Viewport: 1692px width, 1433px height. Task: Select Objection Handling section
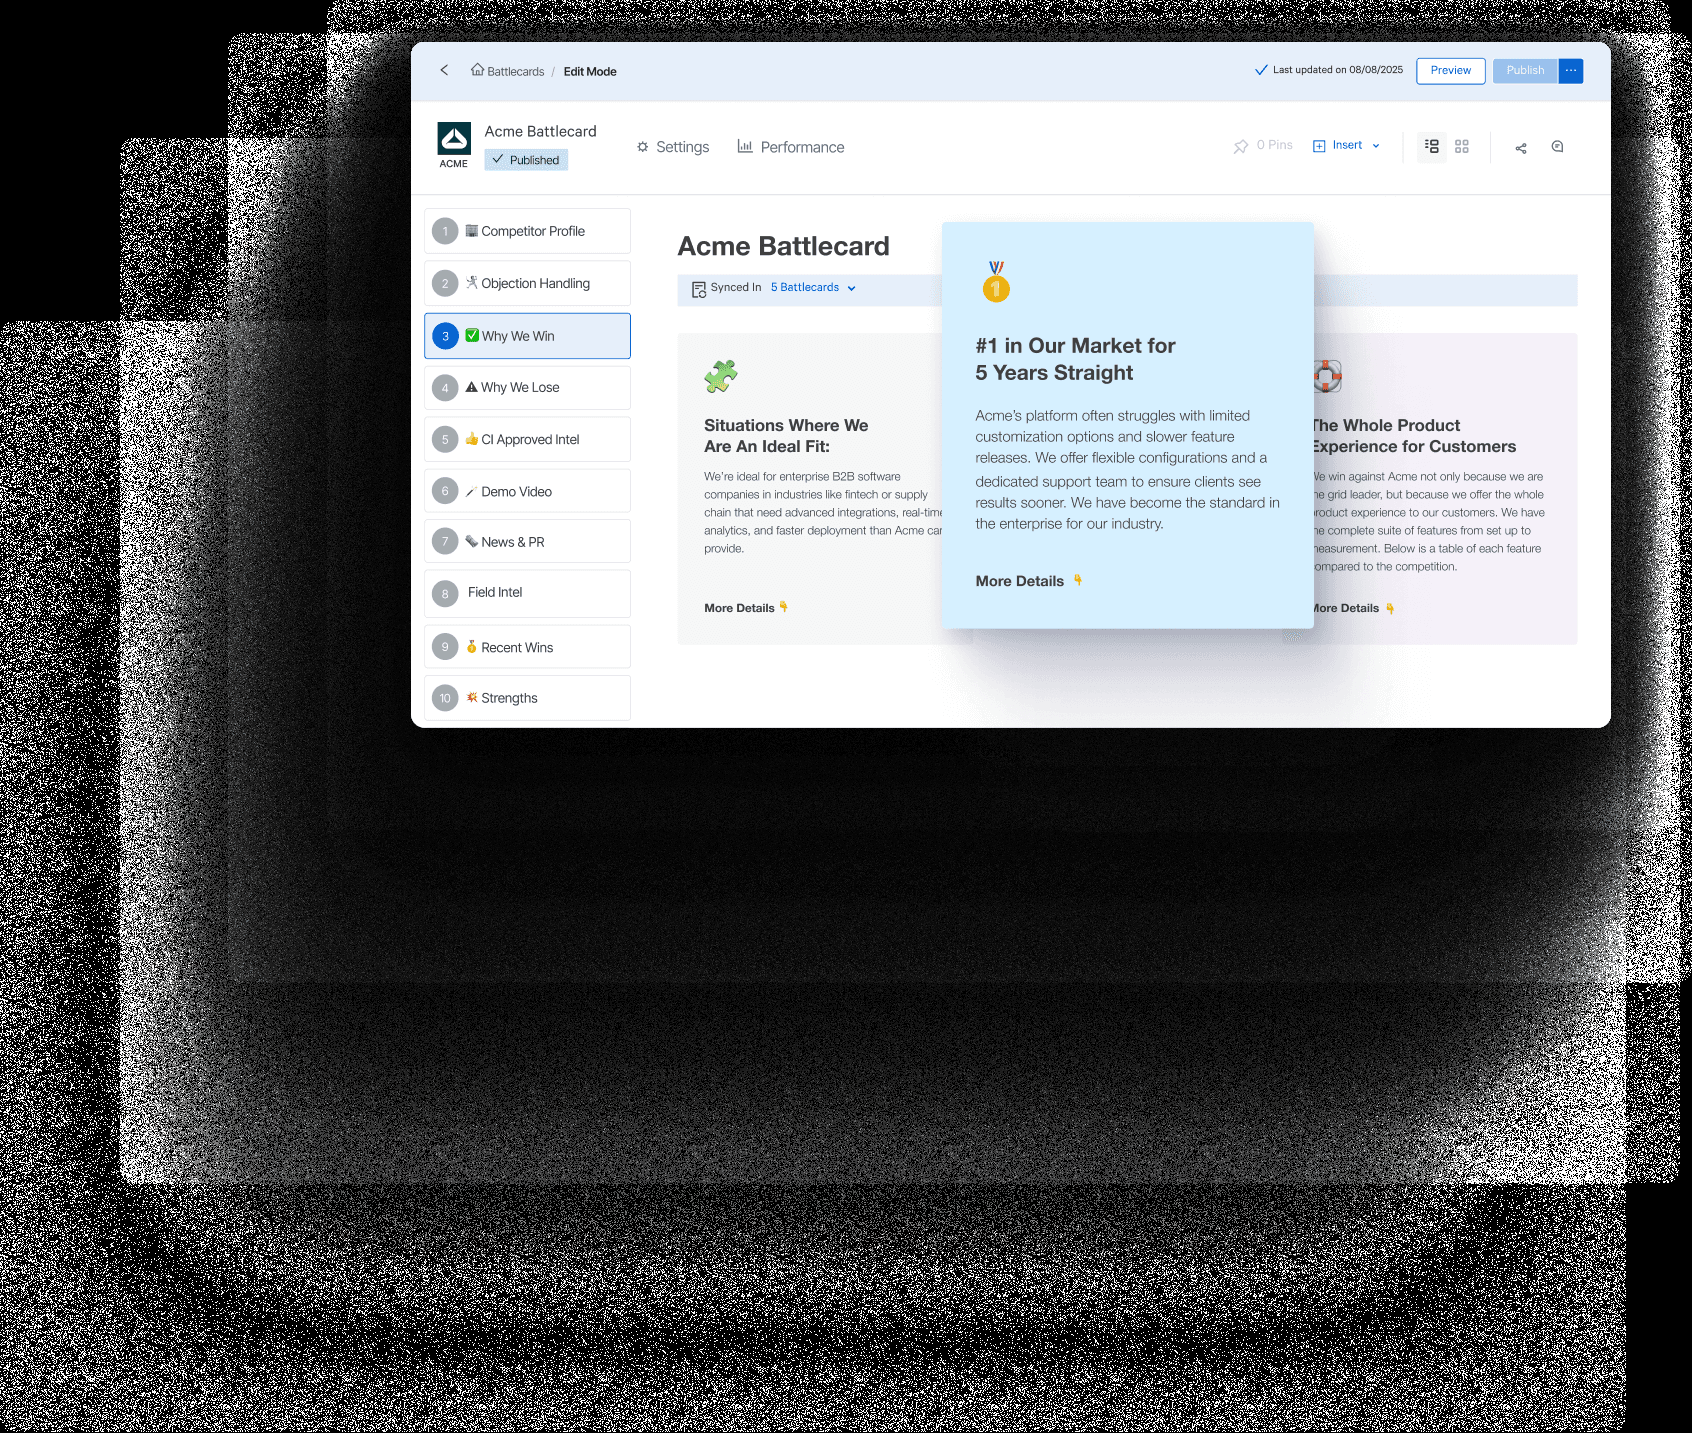527,283
